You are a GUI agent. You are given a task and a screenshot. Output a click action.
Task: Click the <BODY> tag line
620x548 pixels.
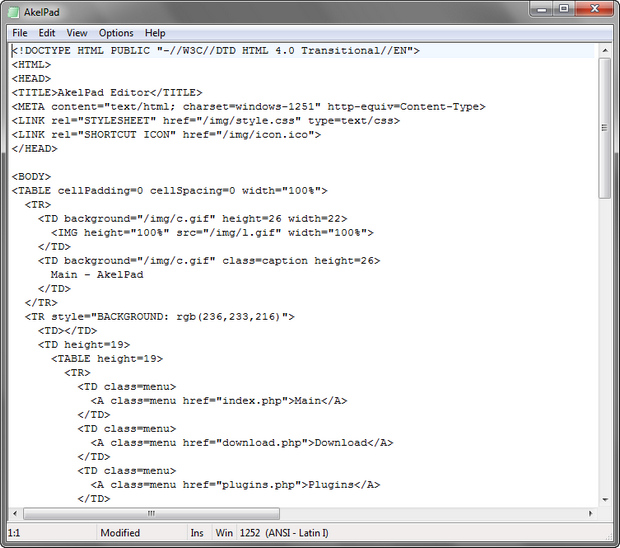31,177
